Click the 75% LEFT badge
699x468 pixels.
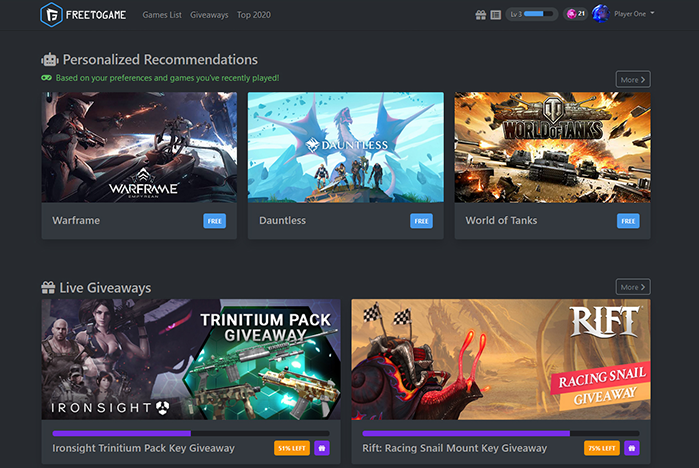602,448
